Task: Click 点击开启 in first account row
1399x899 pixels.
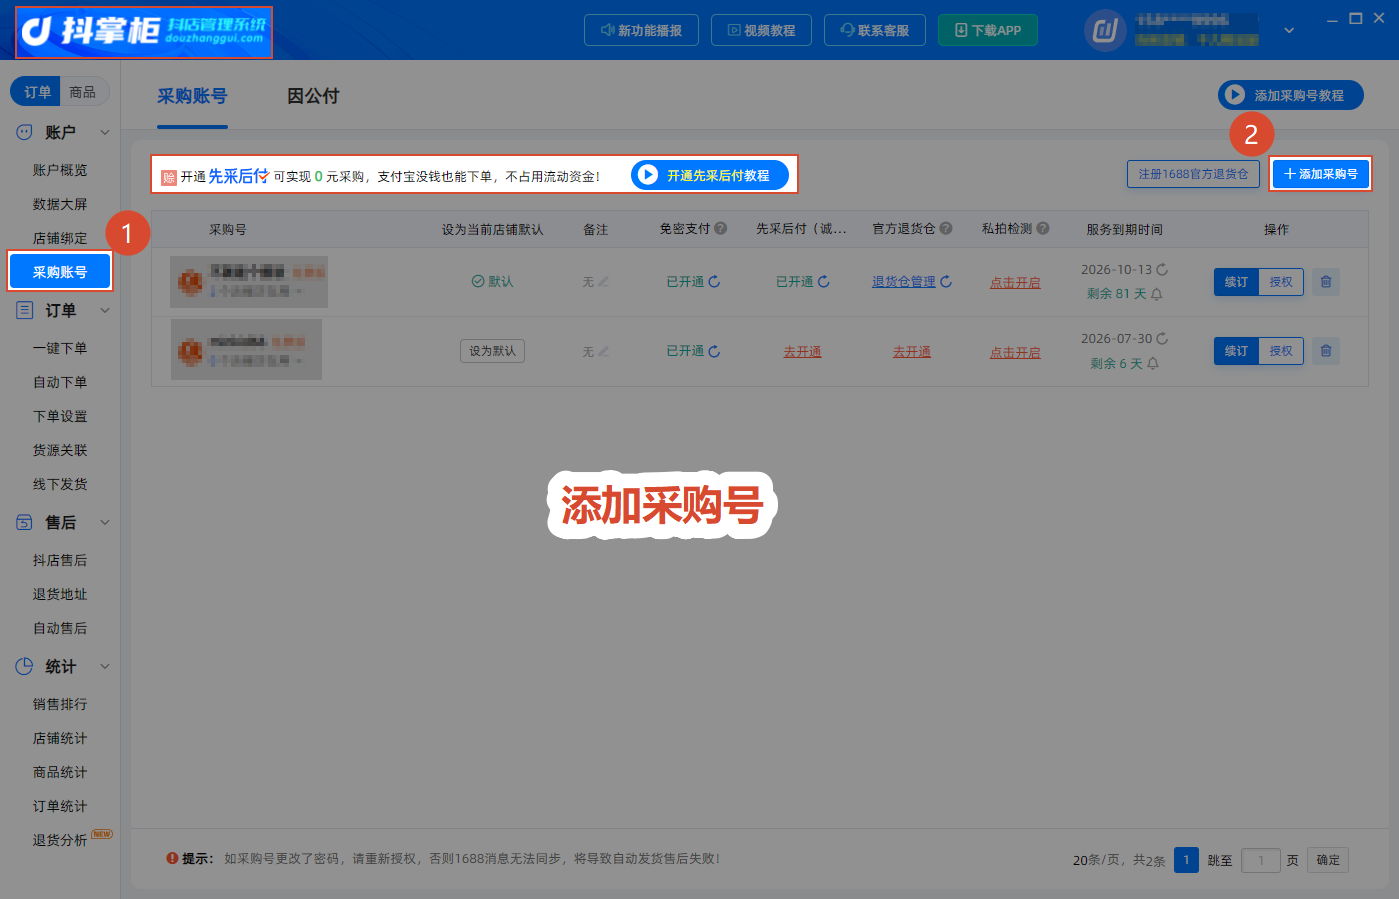Action: 1015,283
